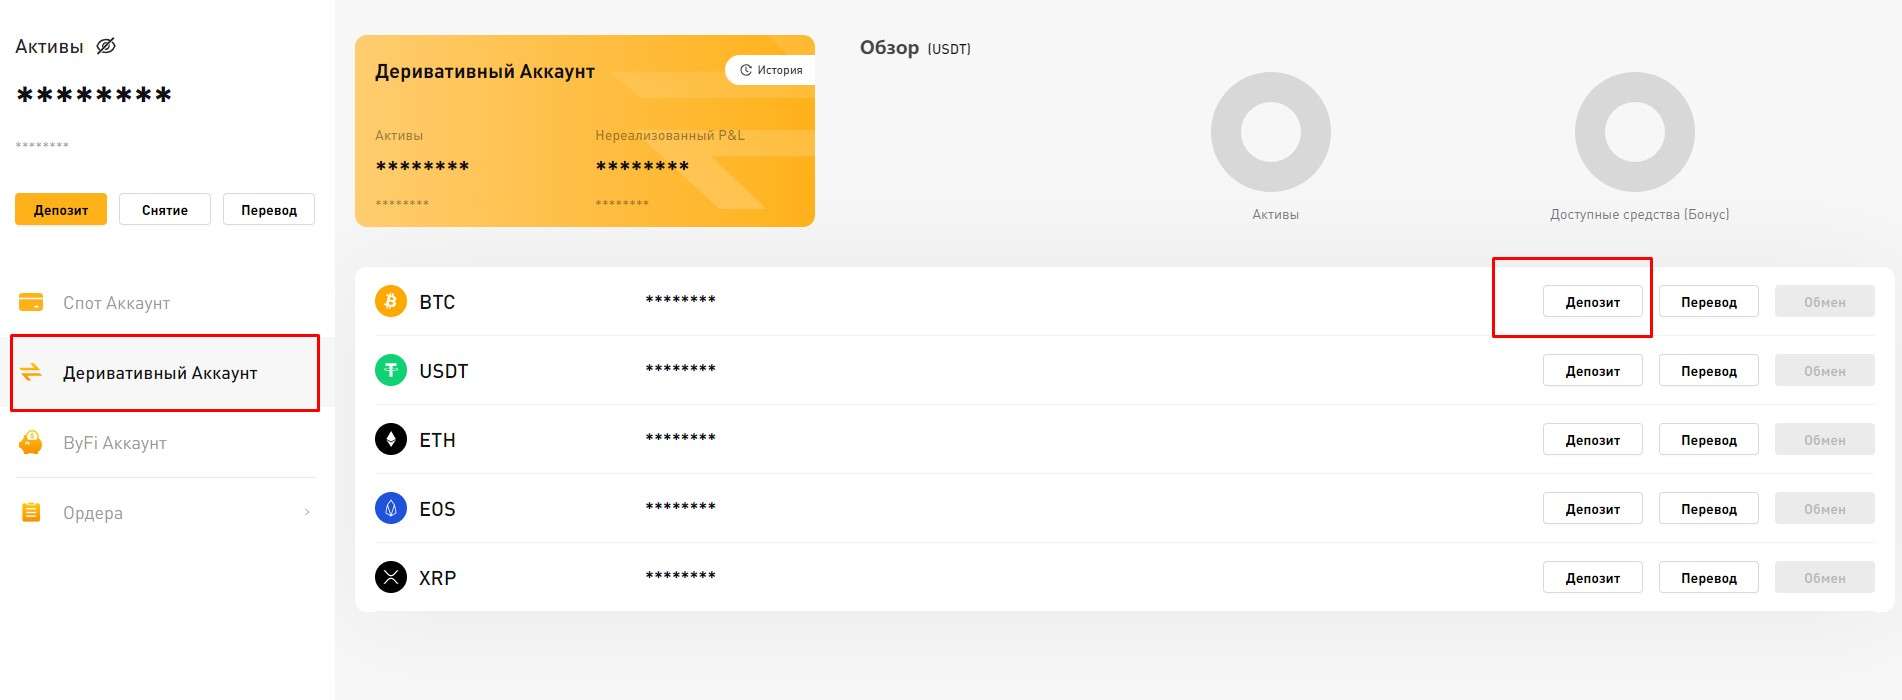Click the EOS label text

(437, 509)
